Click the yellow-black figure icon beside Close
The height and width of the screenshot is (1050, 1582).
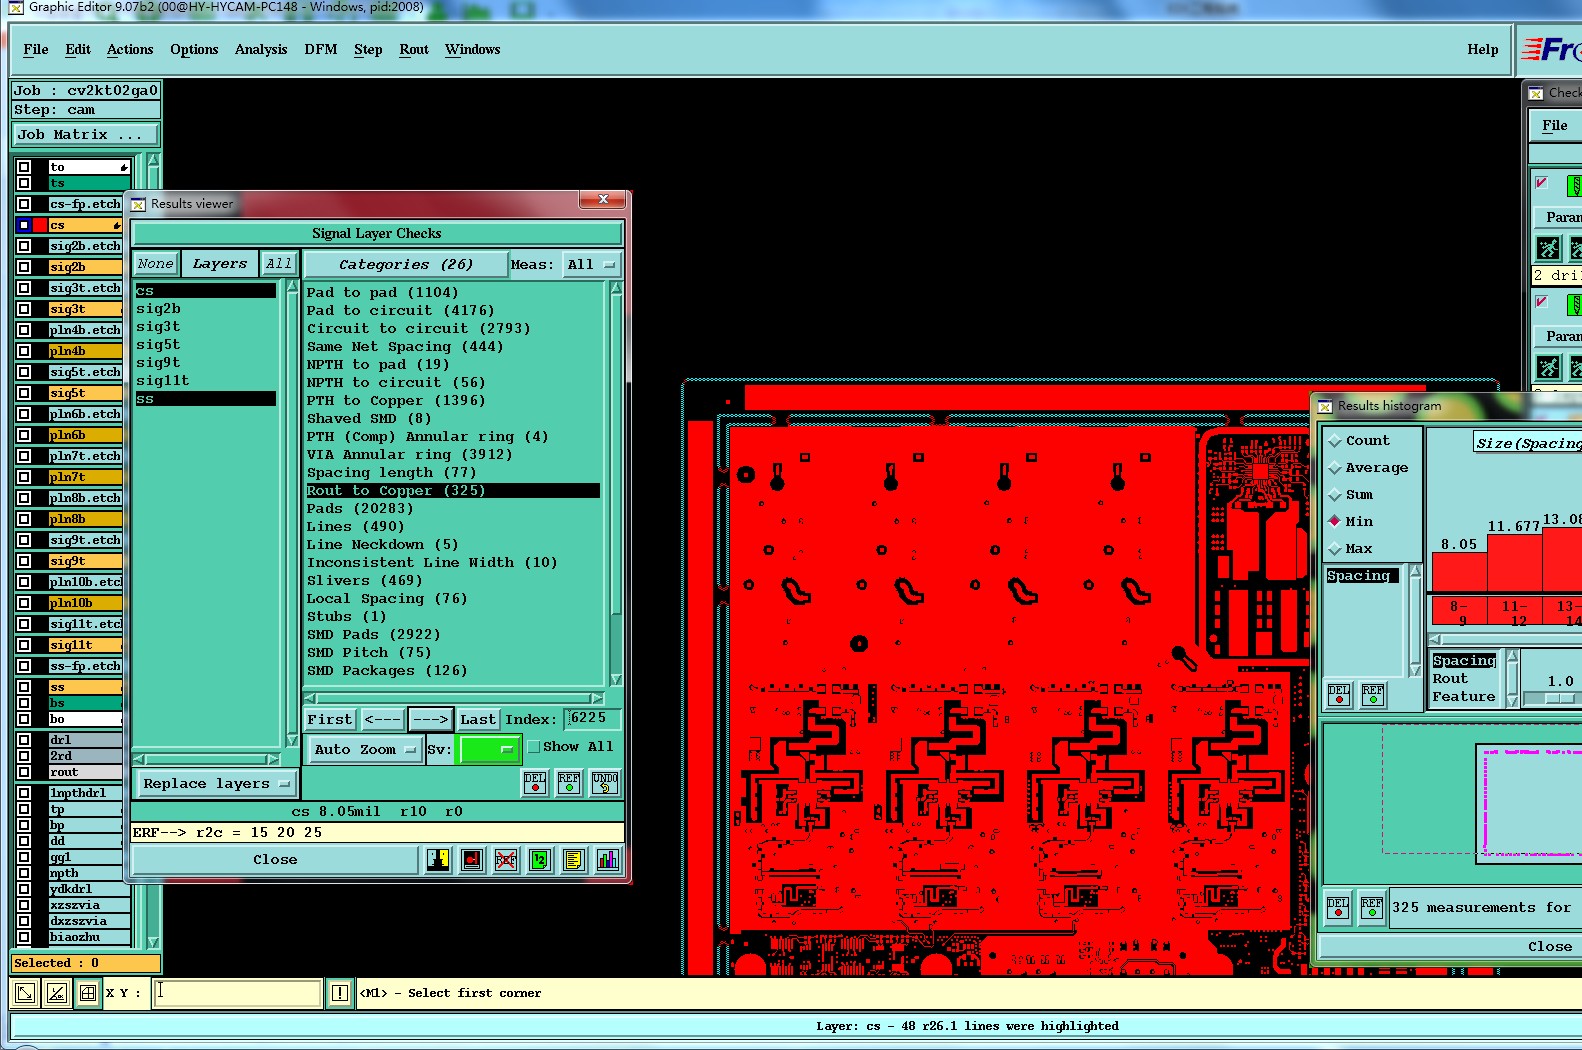point(438,860)
